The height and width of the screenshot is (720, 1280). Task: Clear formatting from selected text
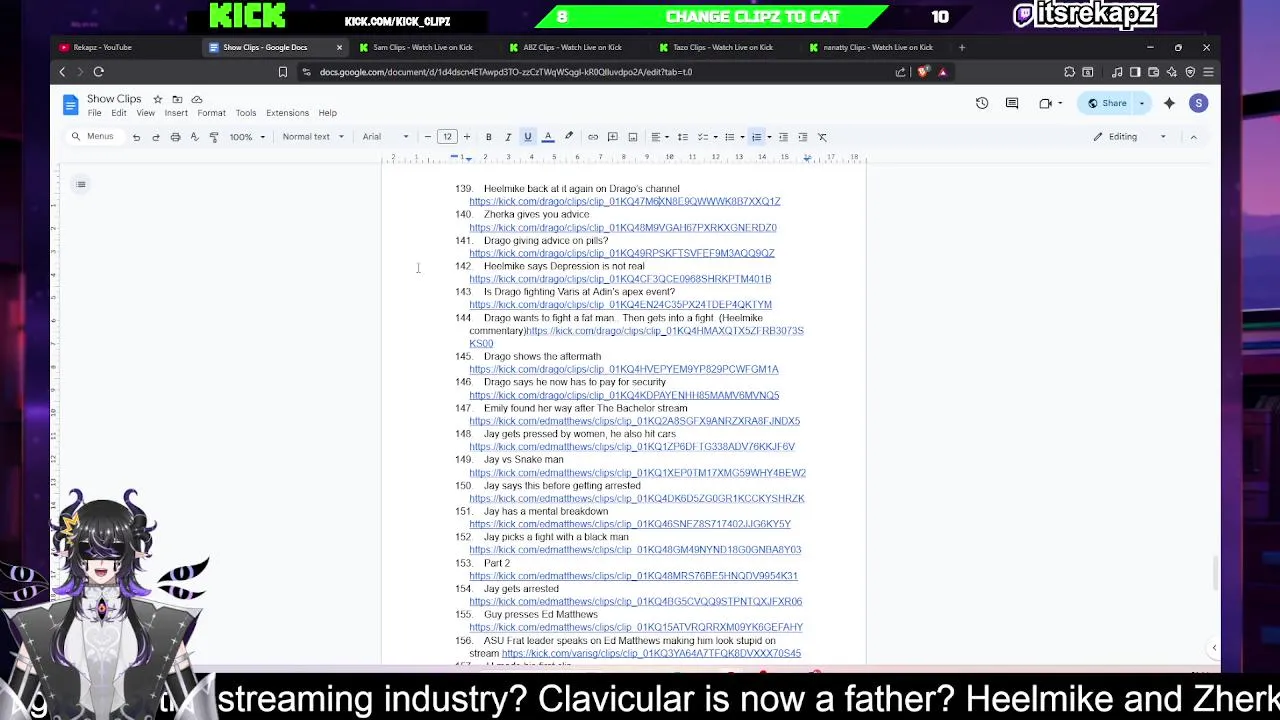822,137
